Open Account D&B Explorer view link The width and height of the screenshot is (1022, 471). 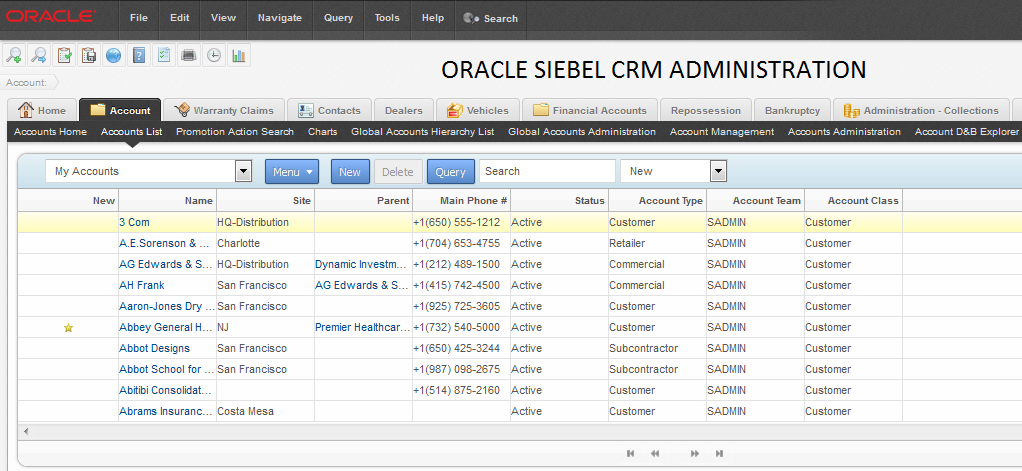pyautogui.click(x=967, y=132)
